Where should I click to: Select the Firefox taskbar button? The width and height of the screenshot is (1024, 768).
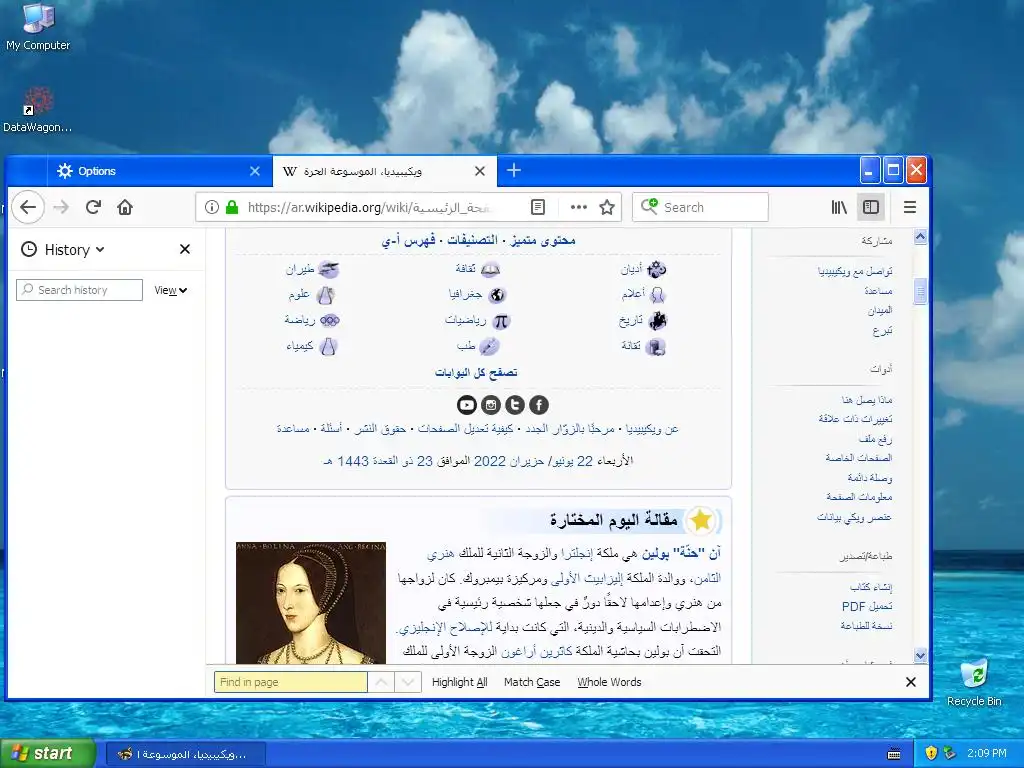tap(185, 754)
